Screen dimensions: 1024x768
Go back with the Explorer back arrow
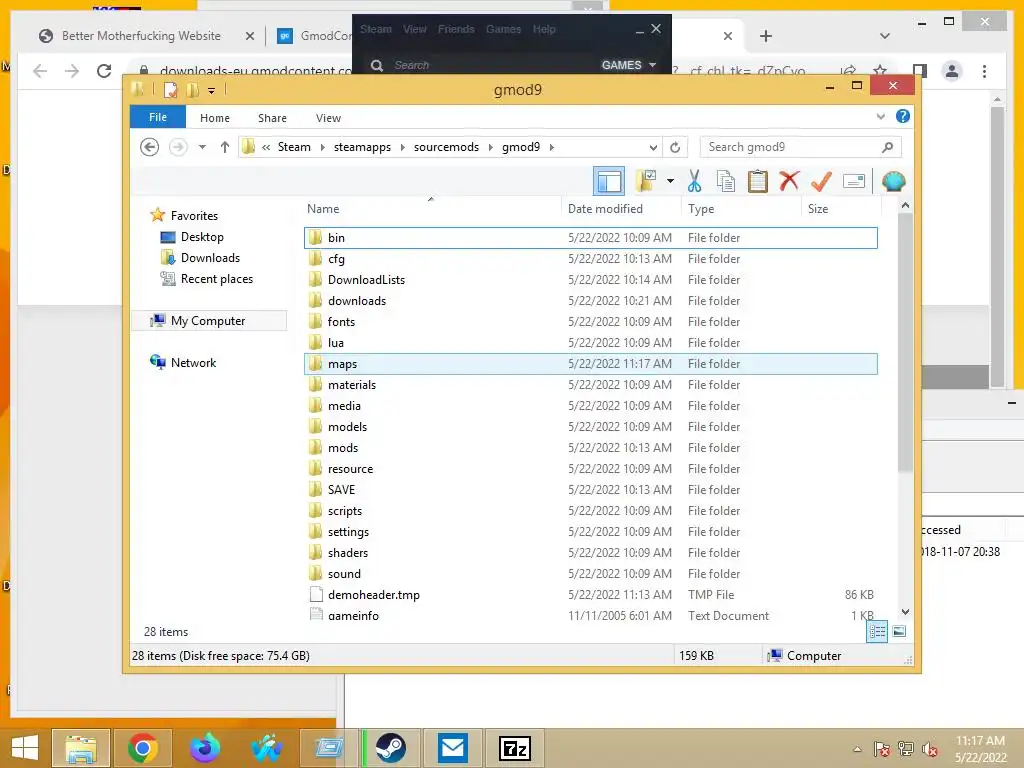pos(150,147)
